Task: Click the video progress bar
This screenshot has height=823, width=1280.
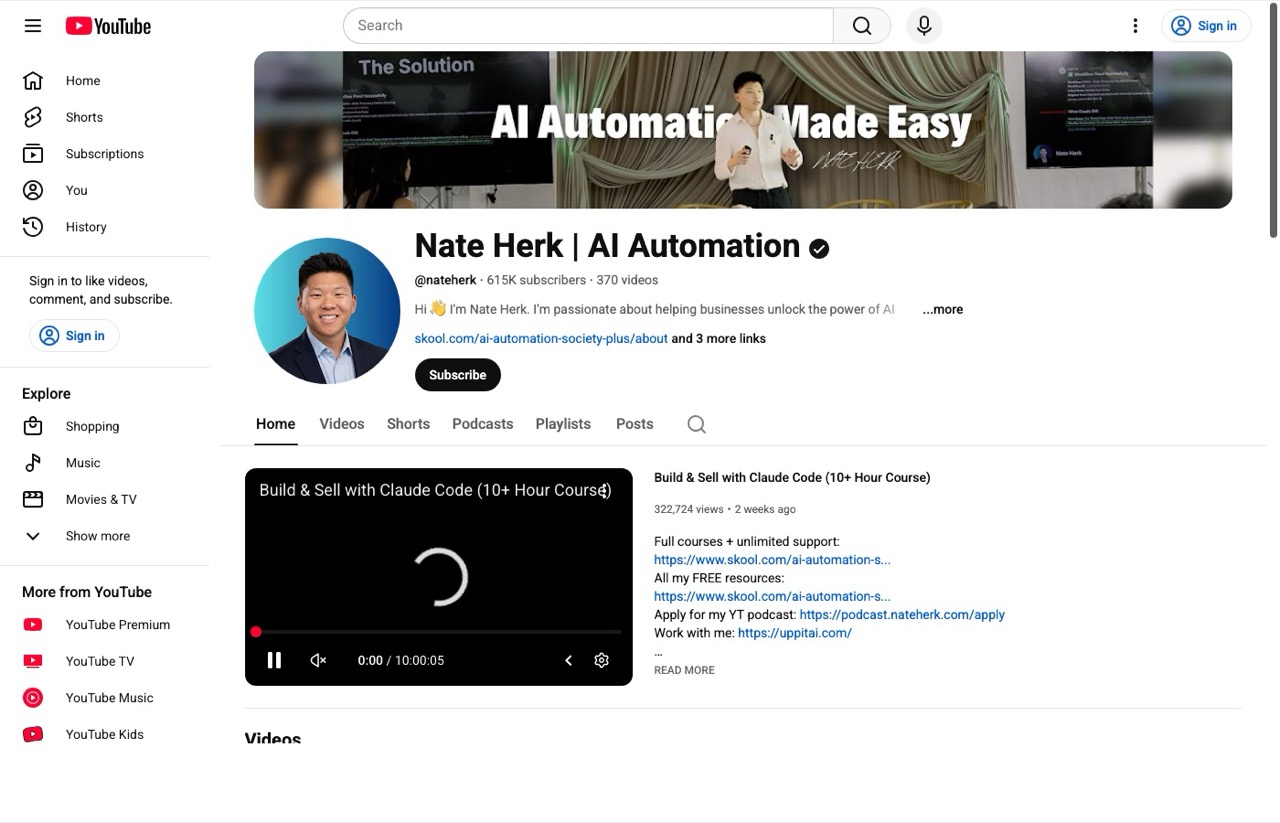Action: pyautogui.click(x=438, y=632)
